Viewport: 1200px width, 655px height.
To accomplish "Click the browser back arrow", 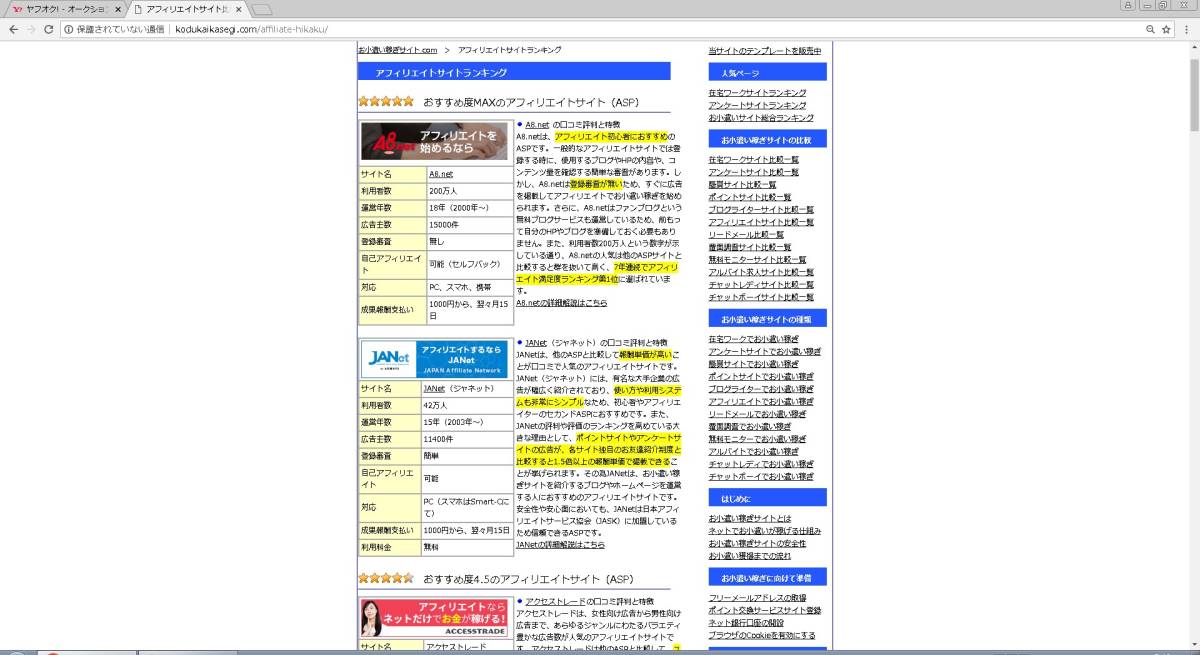I will pos(13,29).
